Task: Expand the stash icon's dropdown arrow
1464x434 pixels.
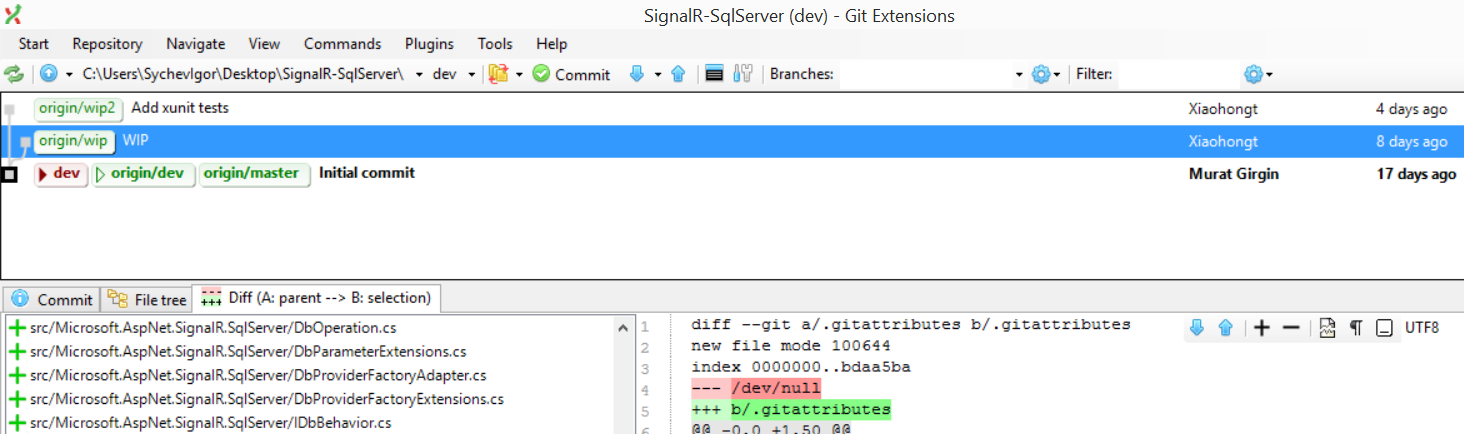Action: point(519,74)
